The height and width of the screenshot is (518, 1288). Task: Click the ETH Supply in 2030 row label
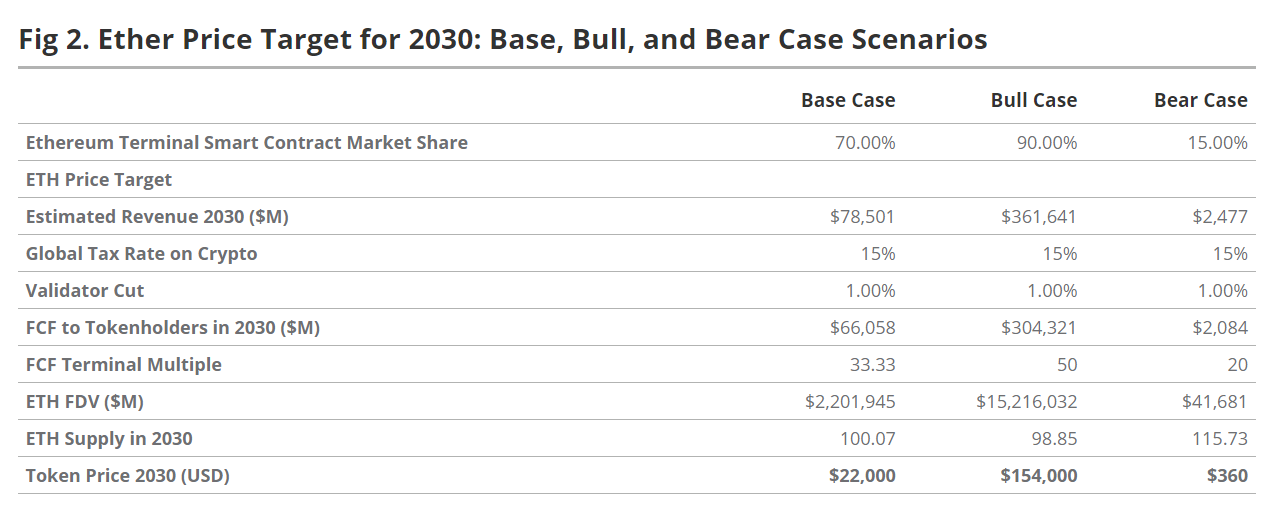tap(109, 439)
